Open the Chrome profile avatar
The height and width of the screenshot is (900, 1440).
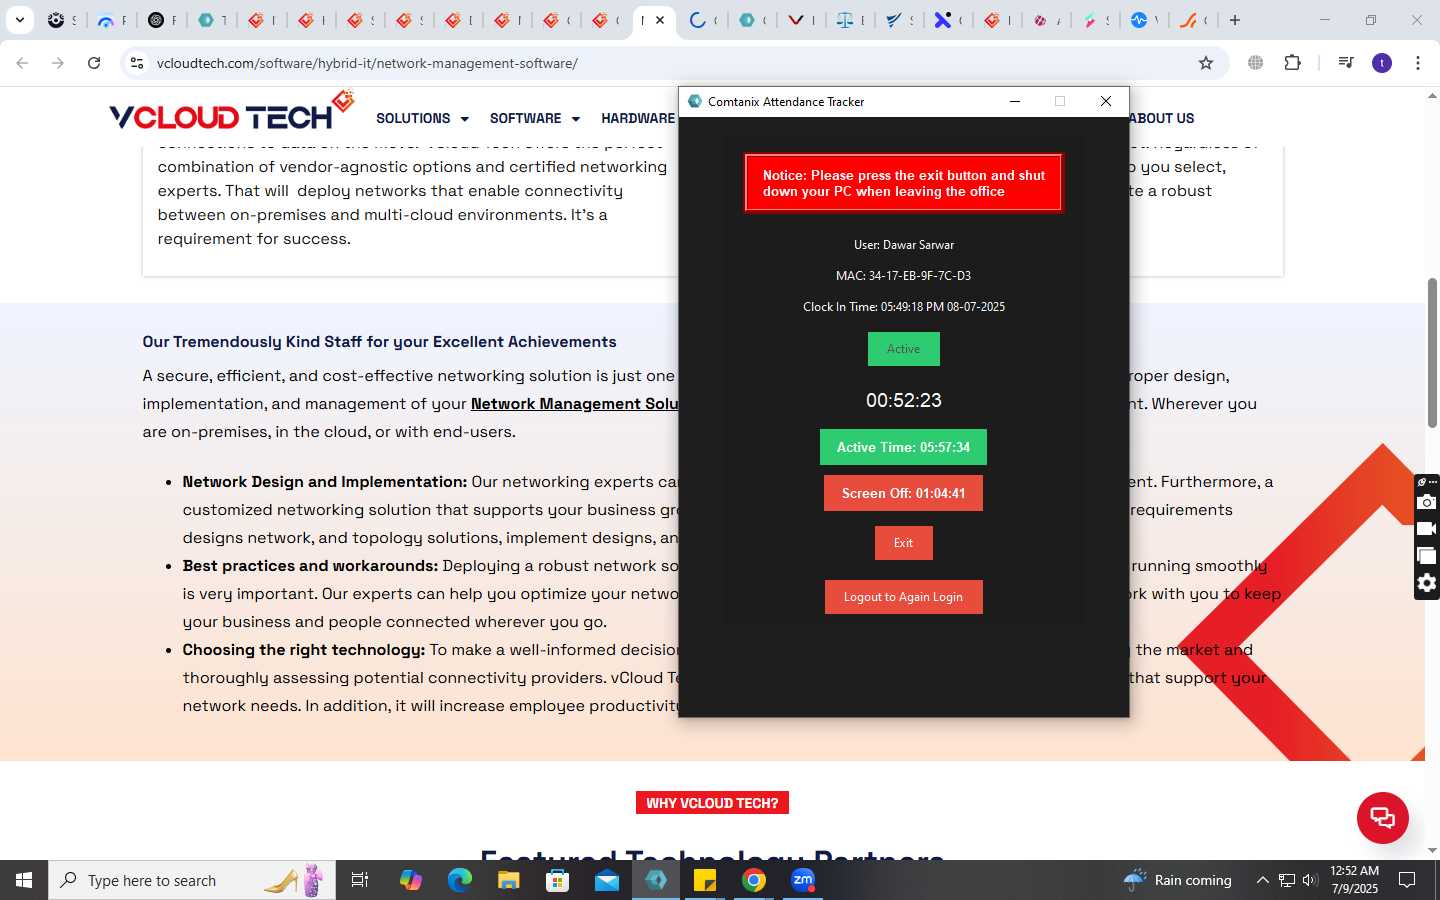point(1382,63)
